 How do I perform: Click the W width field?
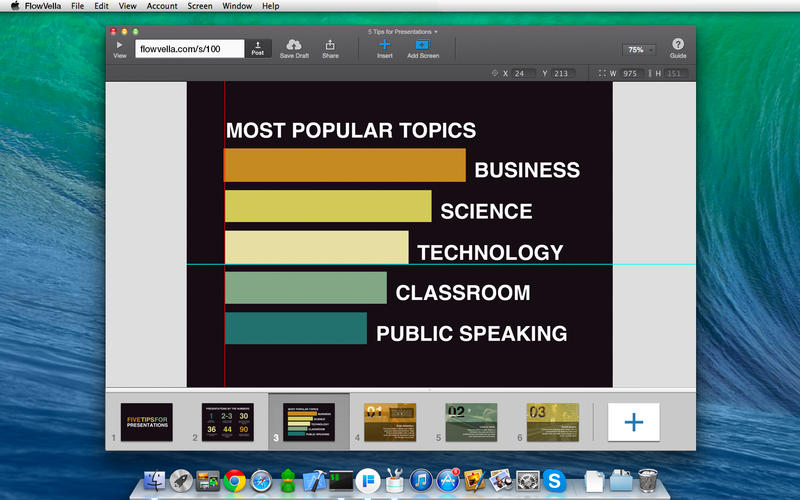[x=633, y=73]
